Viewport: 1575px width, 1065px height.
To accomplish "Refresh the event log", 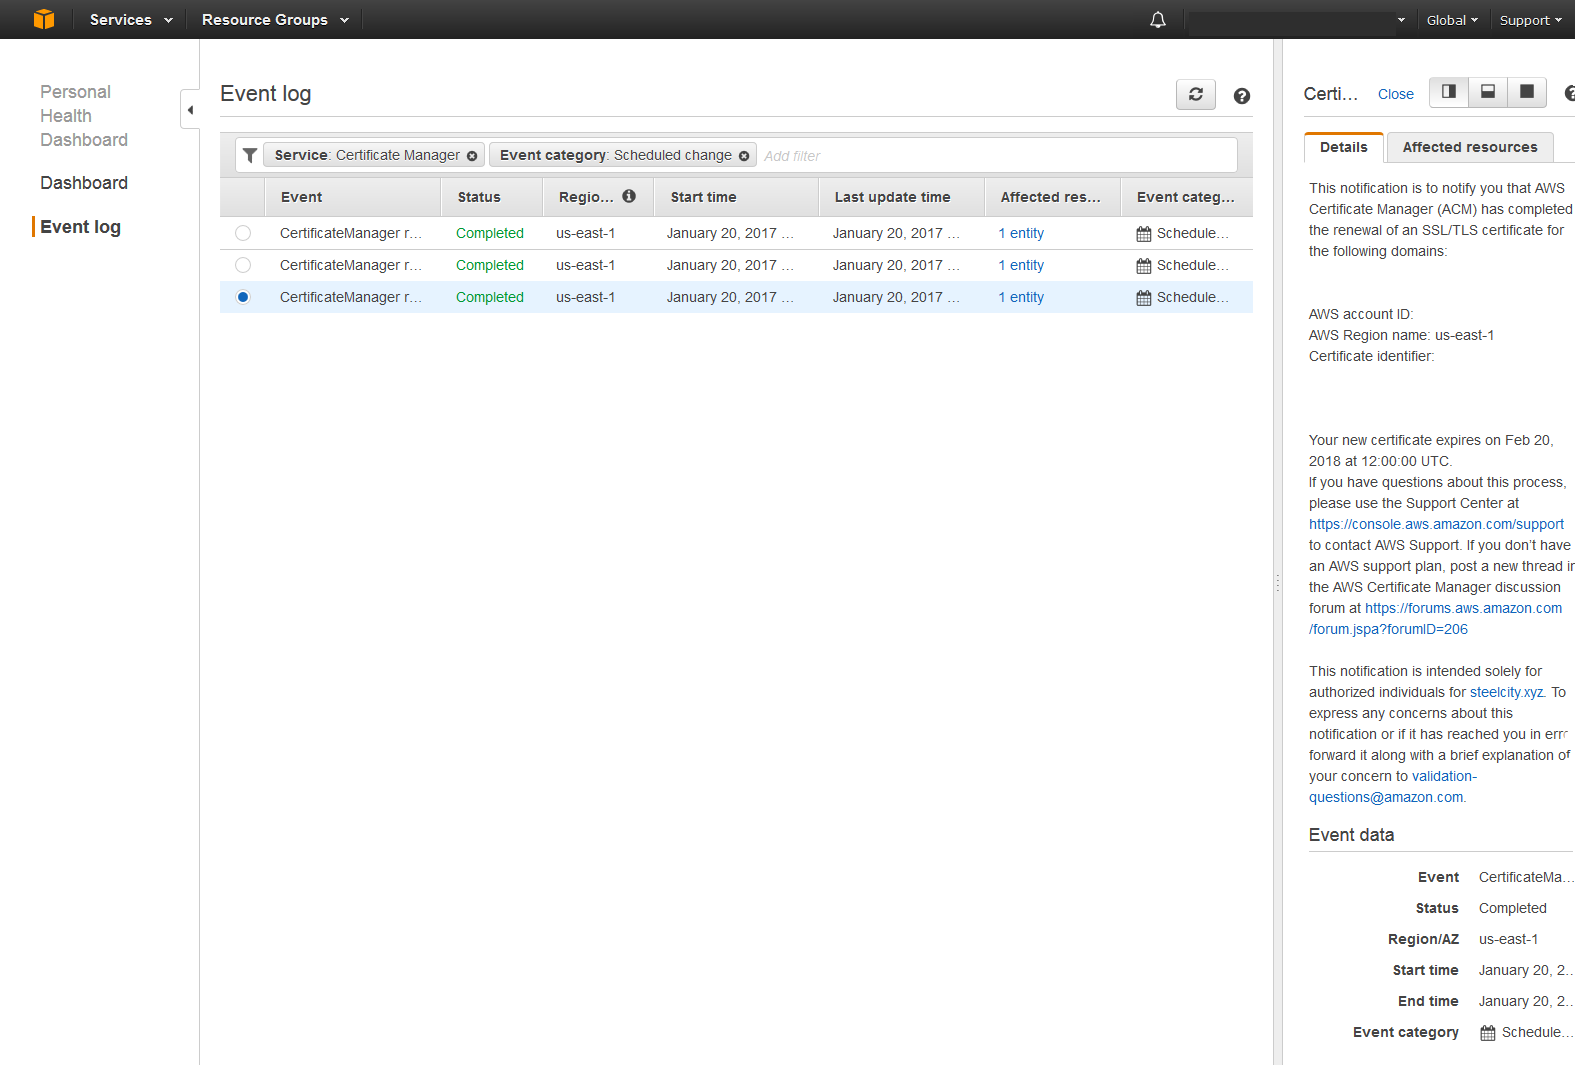I will pyautogui.click(x=1196, y=94).
